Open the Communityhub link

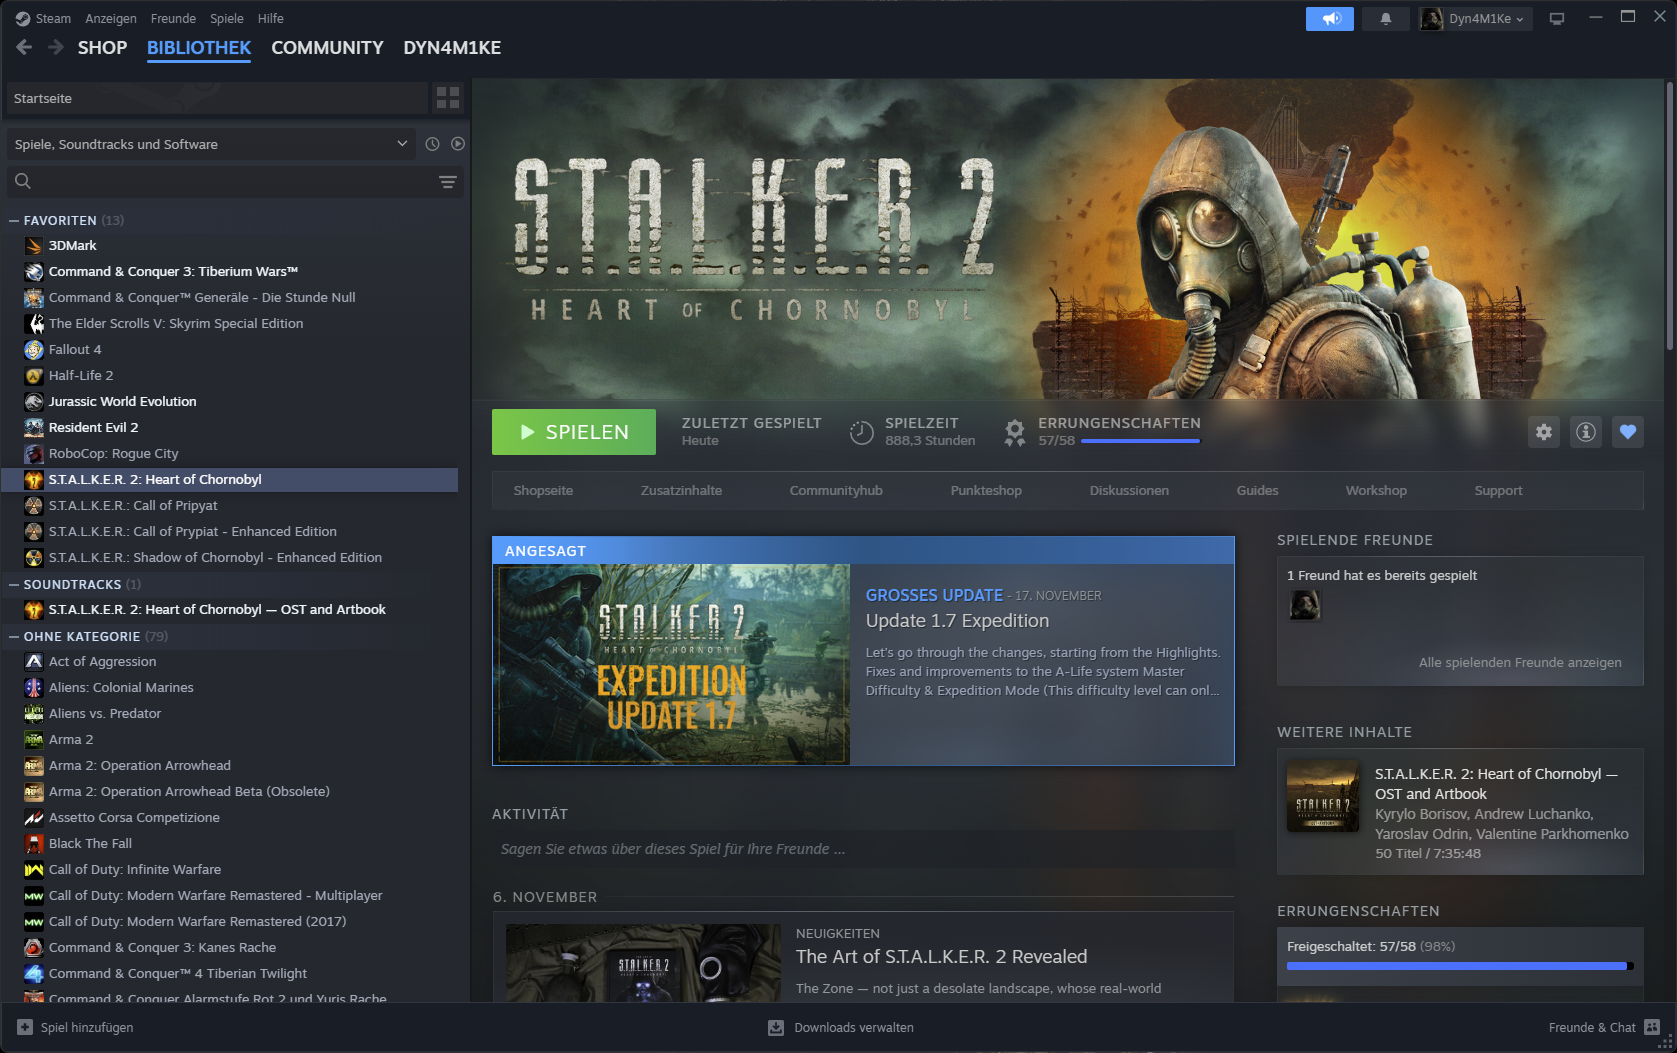point(836,491)
